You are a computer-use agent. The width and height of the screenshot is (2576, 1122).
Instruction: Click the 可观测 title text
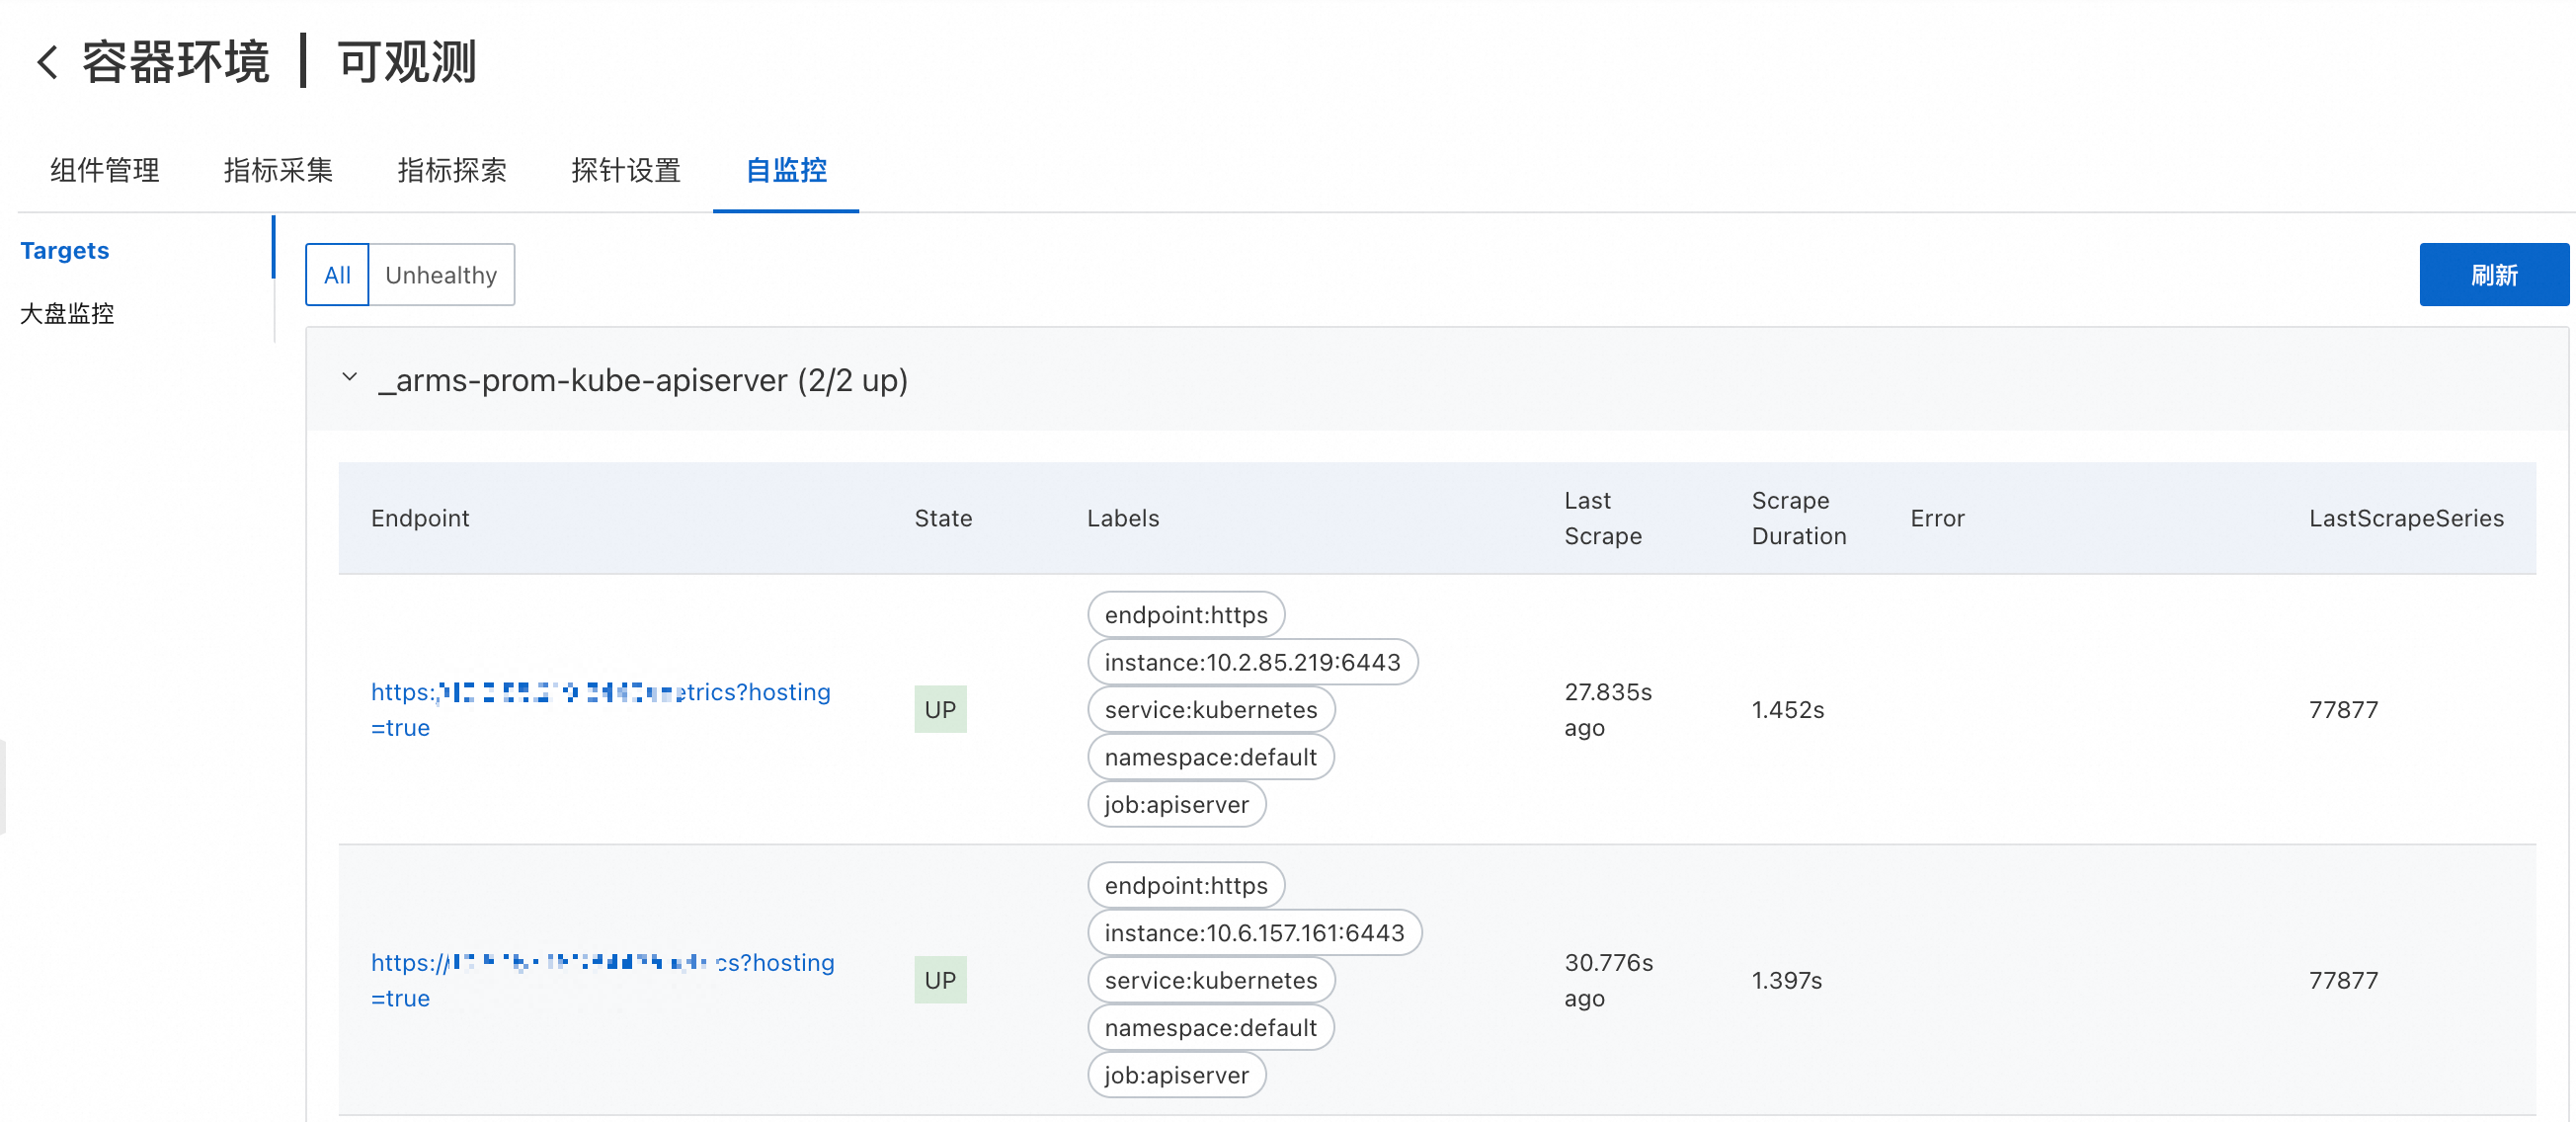[x=406, y=62]
